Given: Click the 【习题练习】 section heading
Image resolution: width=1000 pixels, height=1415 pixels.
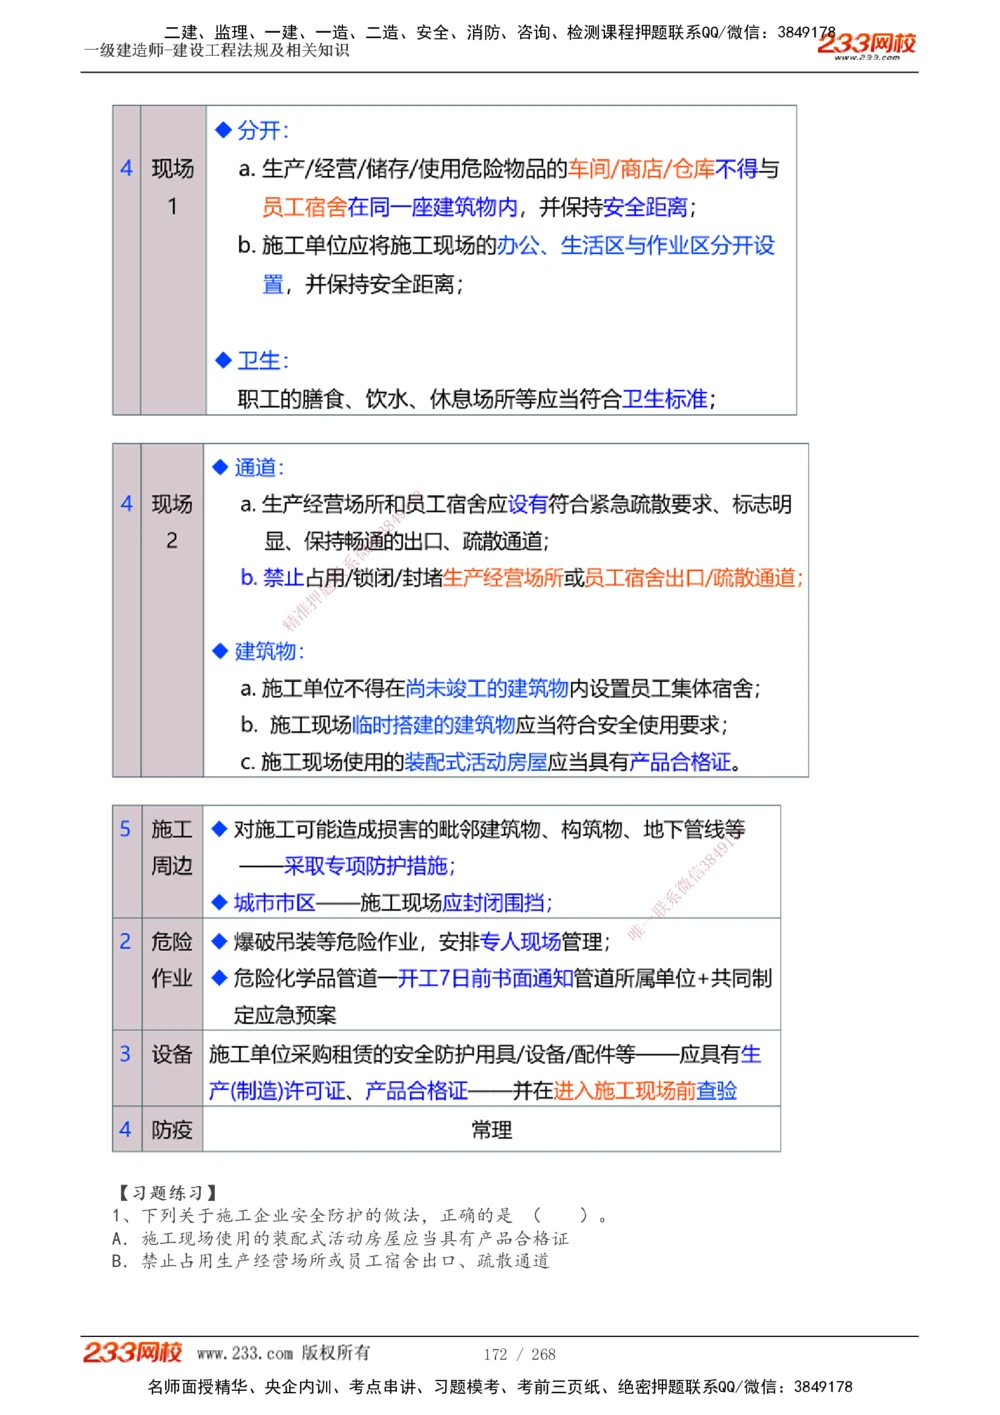Looking at the screenshot, I should coord(167,1191).
